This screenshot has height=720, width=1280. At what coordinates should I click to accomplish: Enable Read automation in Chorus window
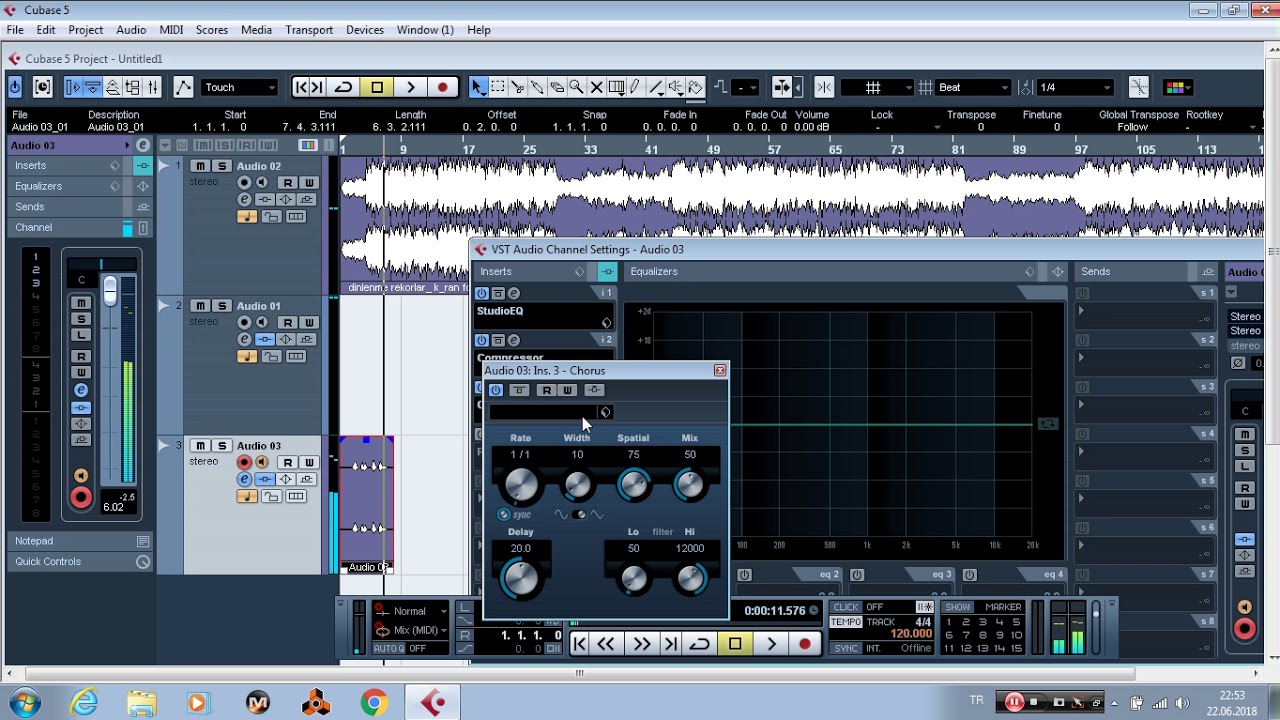pos(546,390)
